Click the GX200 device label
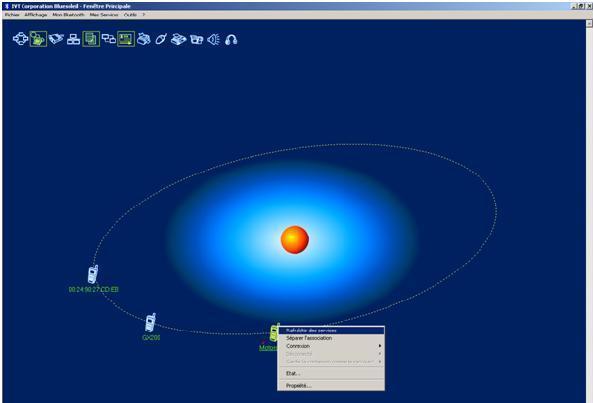593x403 pixels. pyautogui.click(x=151, y=338)
